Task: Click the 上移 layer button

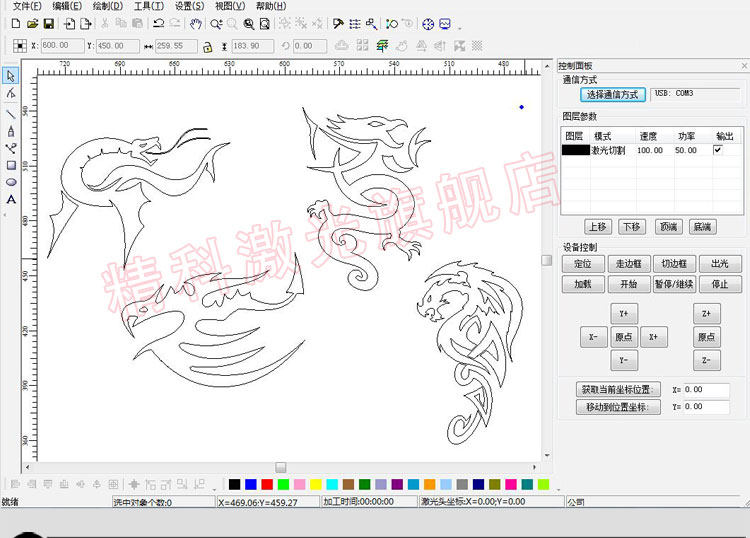Action: (598, 227)
